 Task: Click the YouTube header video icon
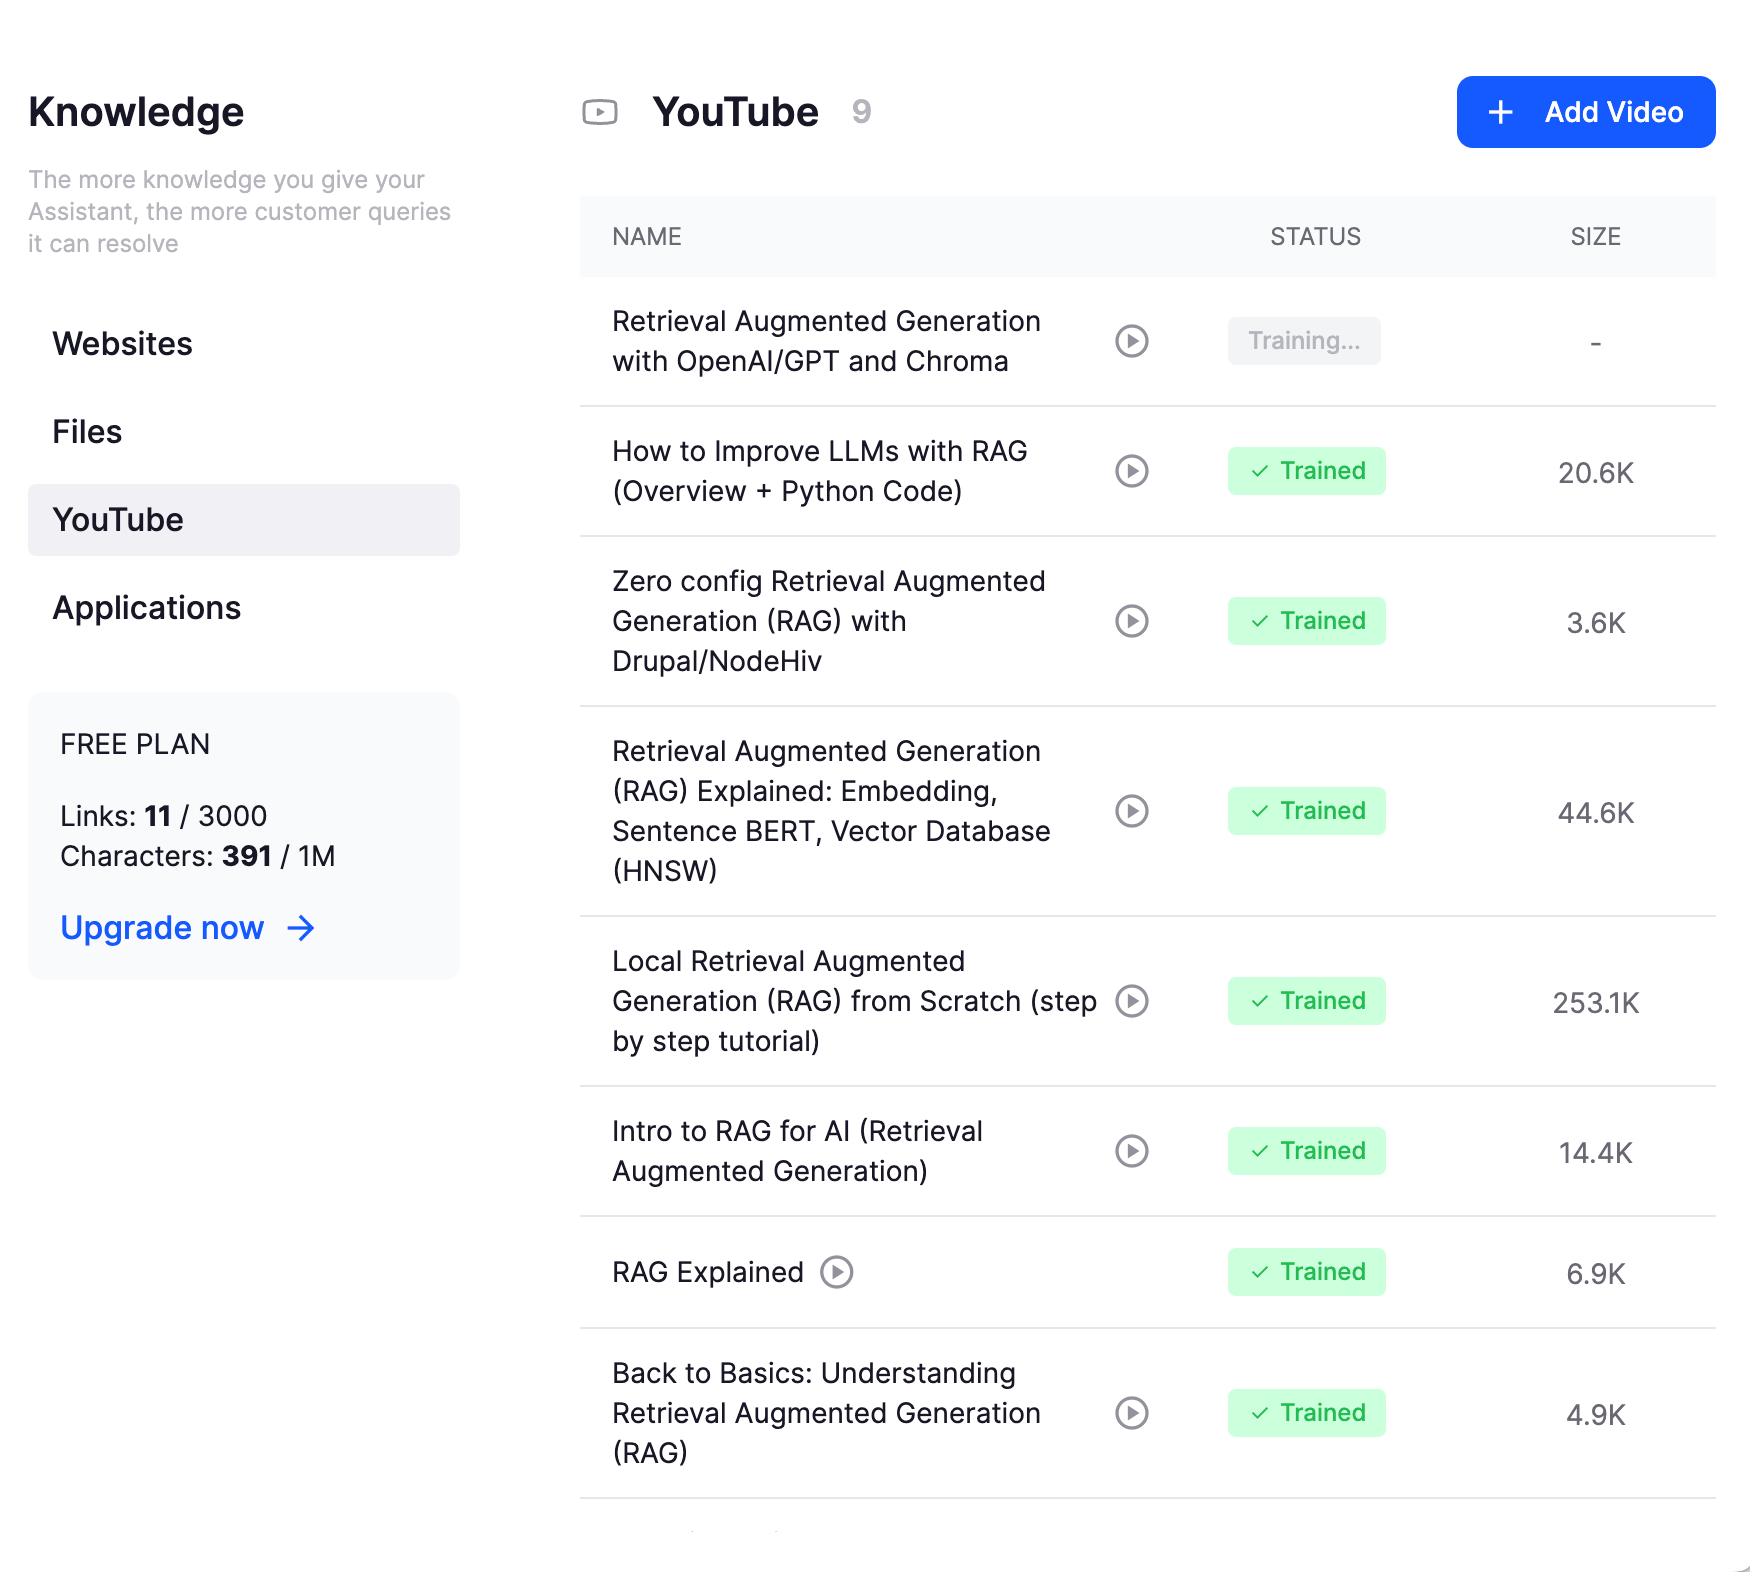coord(600,112)
